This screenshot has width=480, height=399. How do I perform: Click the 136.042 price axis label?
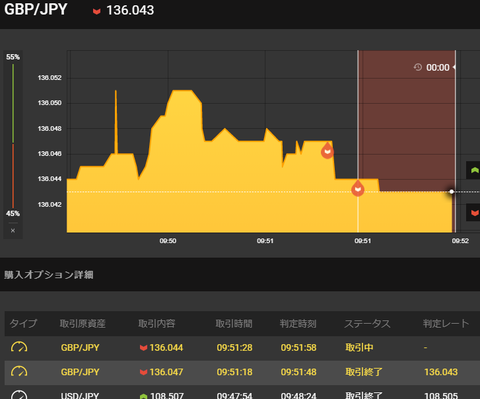pyautogui.click(x=49, y=204)
